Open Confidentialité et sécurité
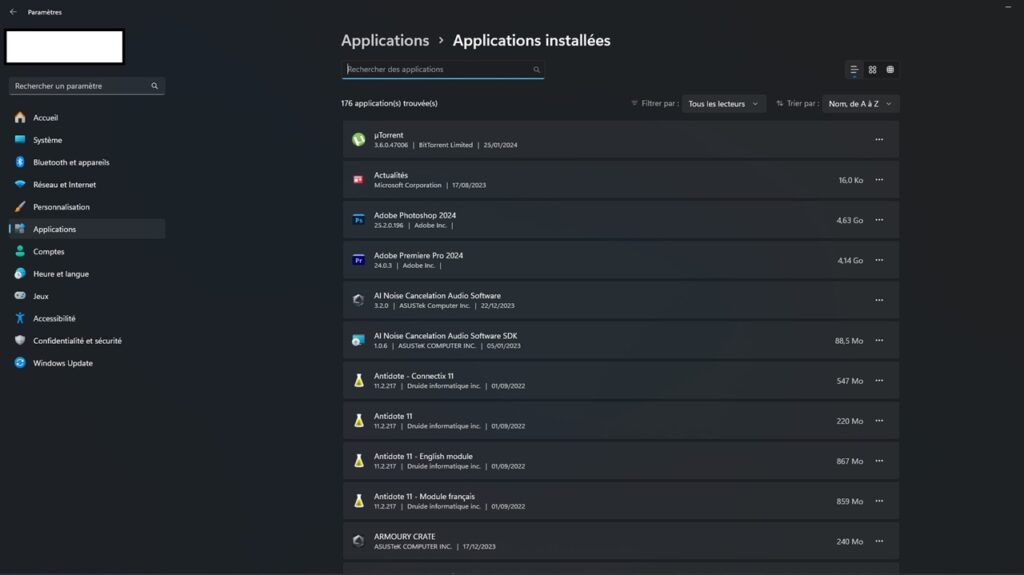 [x=87, y=340]
